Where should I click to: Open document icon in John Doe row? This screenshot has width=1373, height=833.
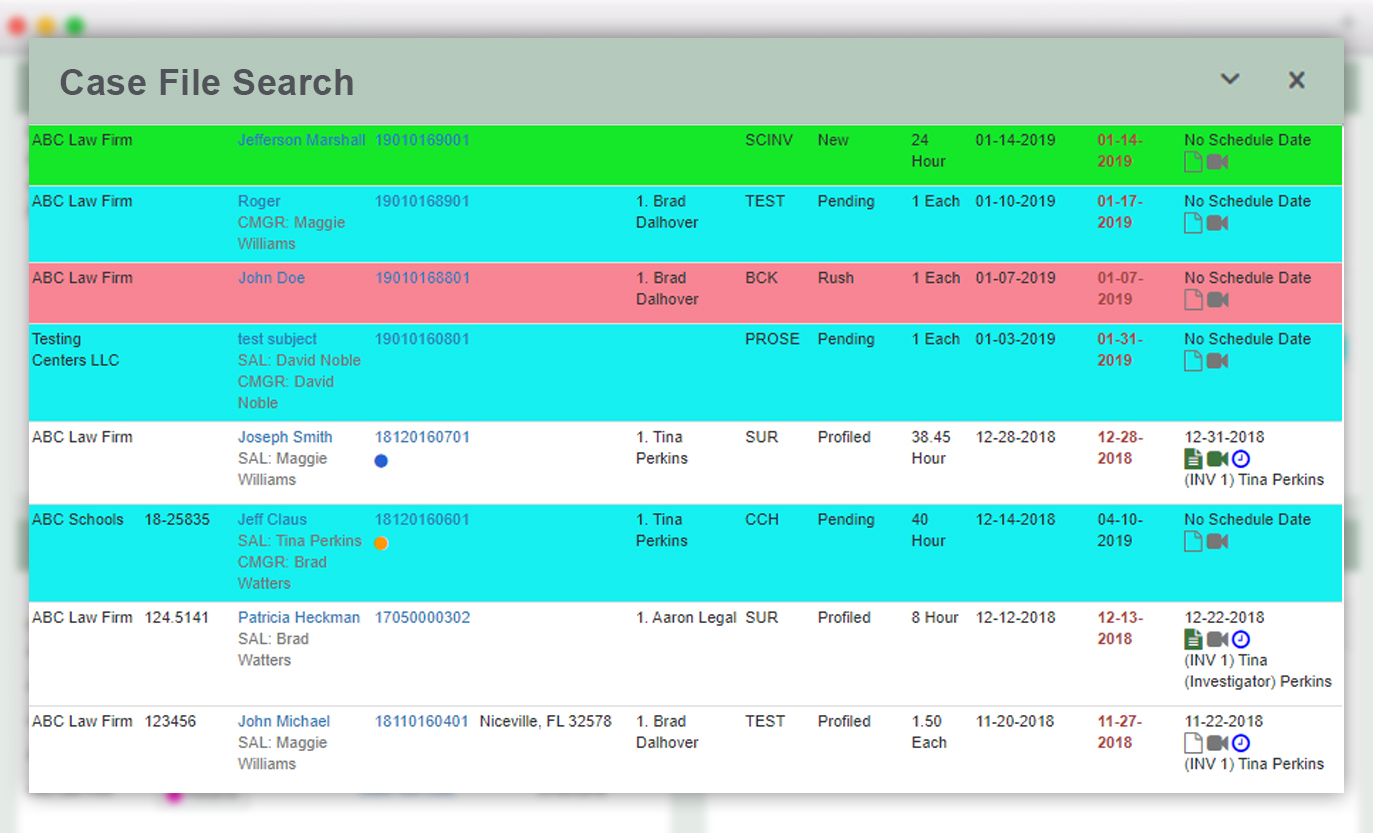[x=1193, y=300]
